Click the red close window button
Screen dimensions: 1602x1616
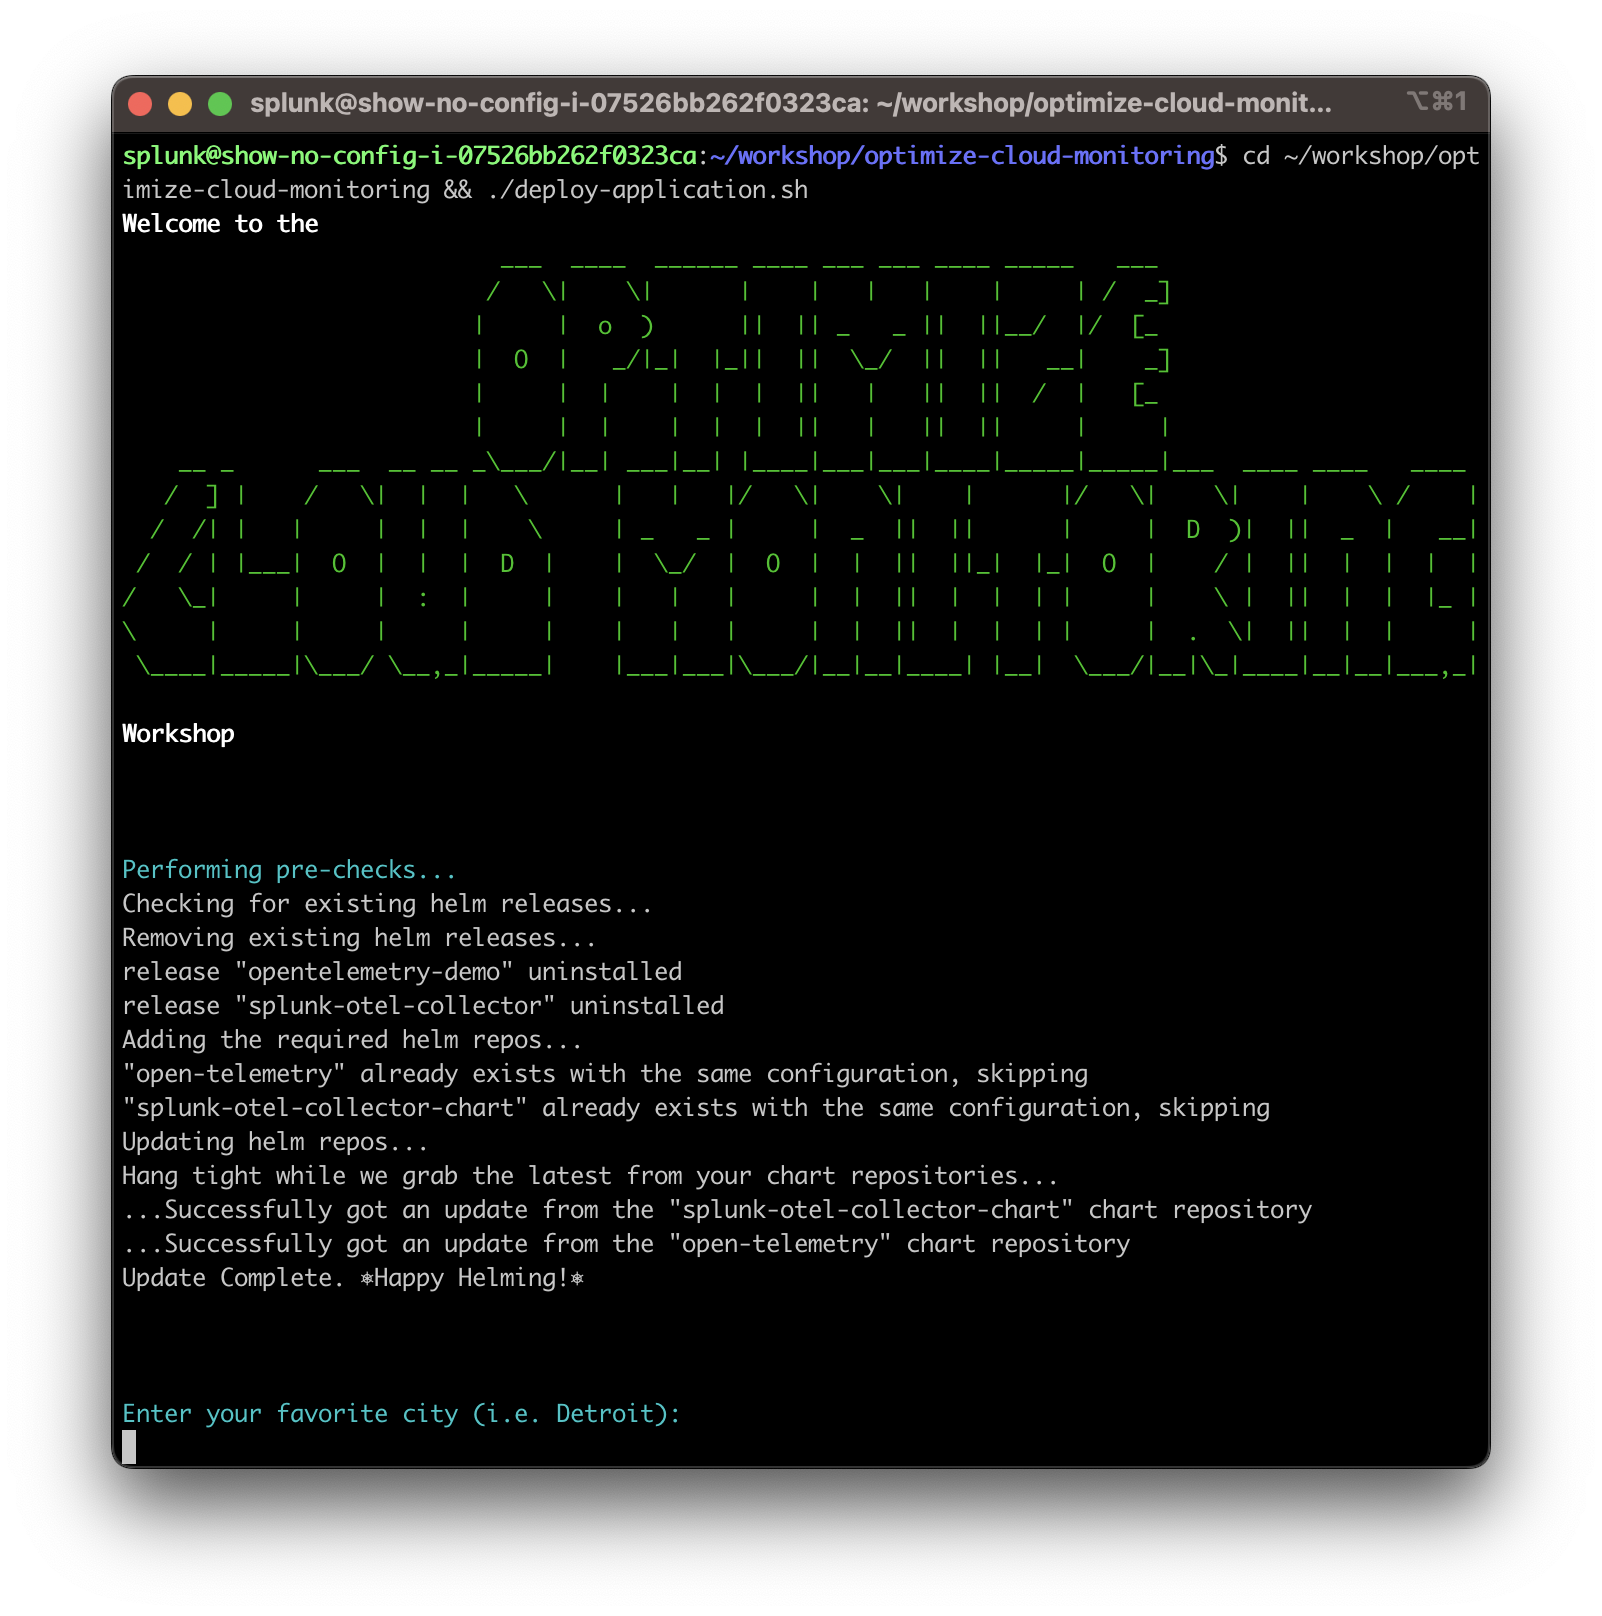[140, 104]
